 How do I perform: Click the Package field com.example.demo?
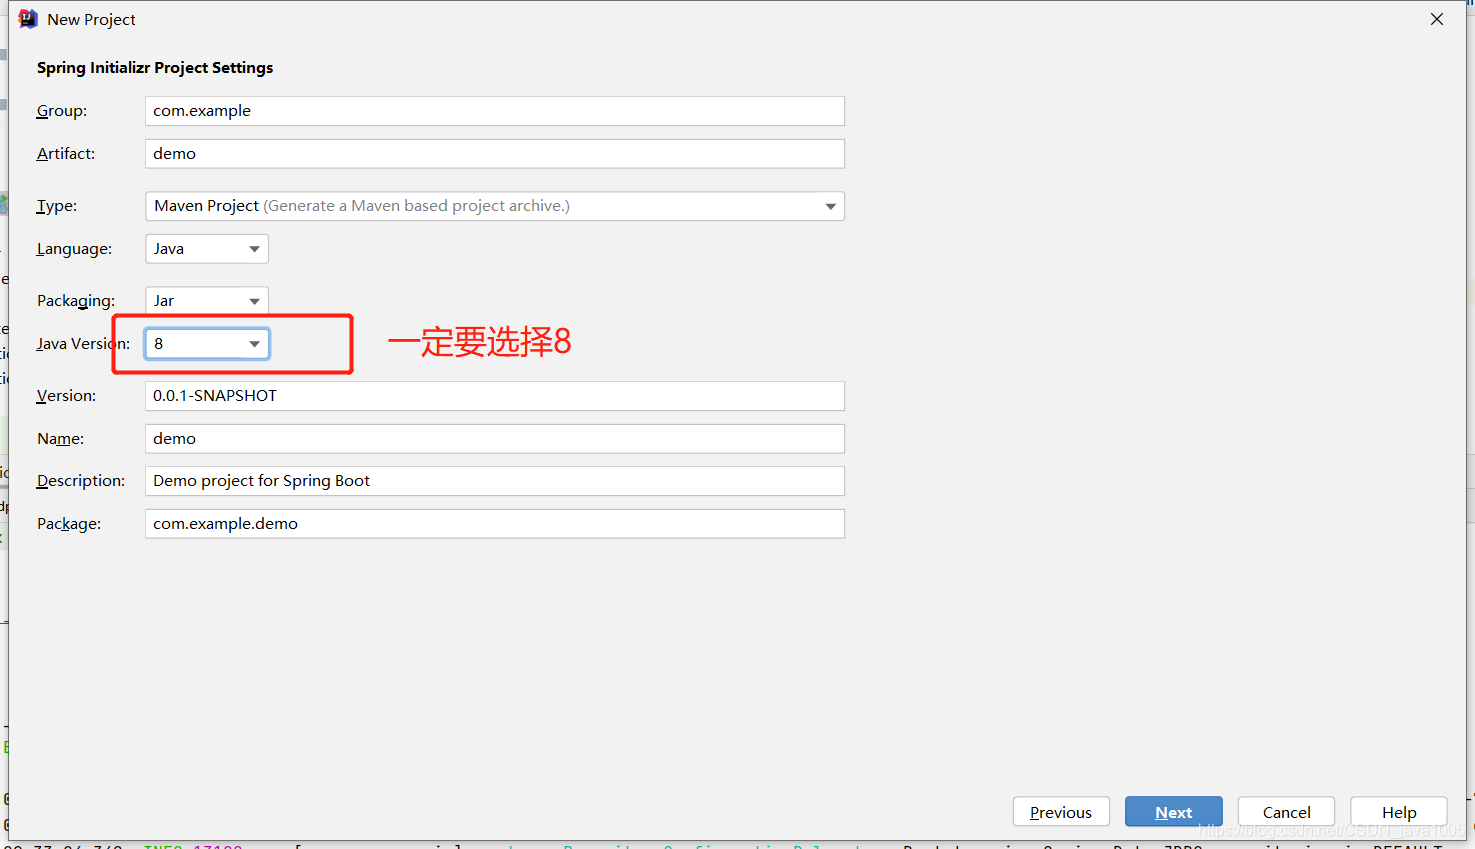point(495,524)
